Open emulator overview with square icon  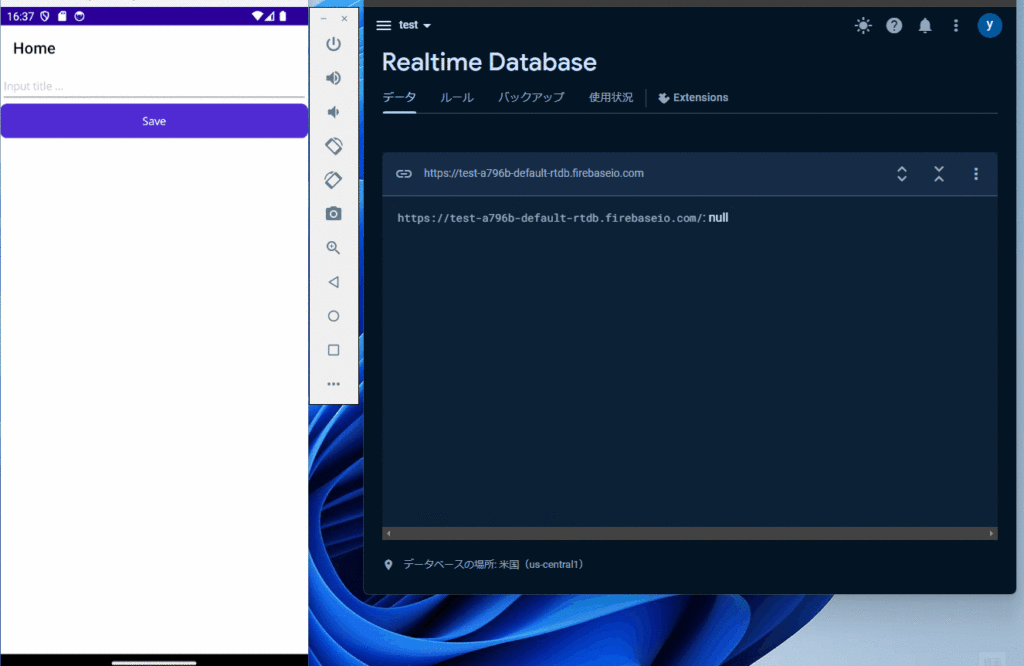(334, 350)
